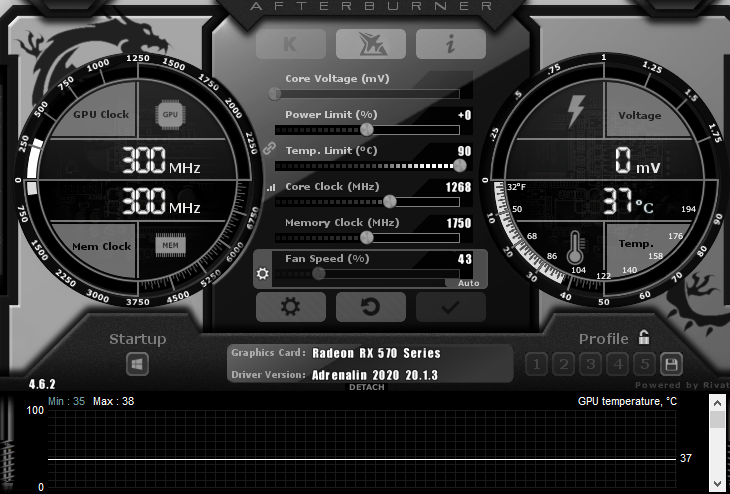Click the version number 4.6.2
730x494 pixels.
[42, 384]
